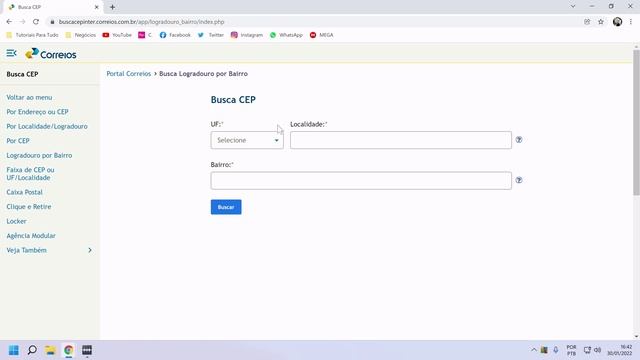
Task: Open YouTube bookmark
Action: (117, 35)
